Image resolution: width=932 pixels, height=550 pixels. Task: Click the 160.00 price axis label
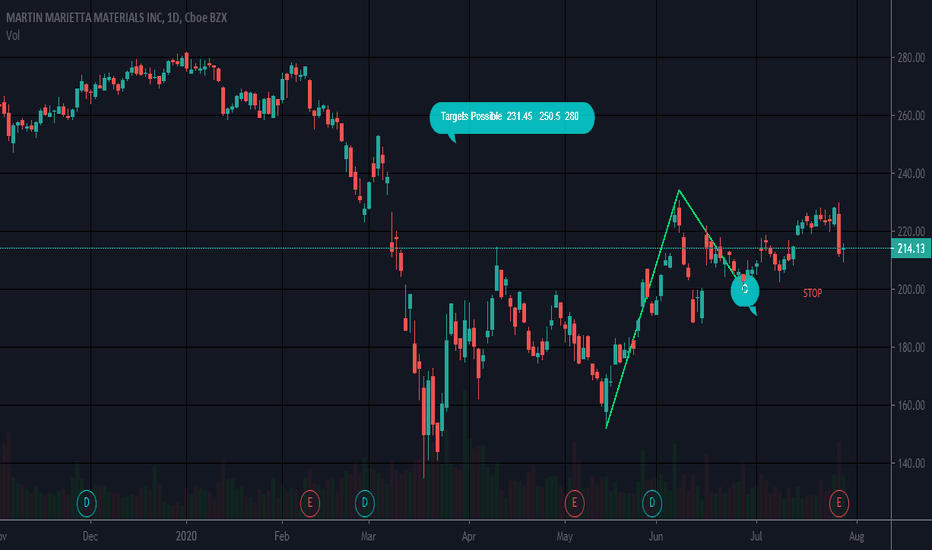click(x=911, y=406)
